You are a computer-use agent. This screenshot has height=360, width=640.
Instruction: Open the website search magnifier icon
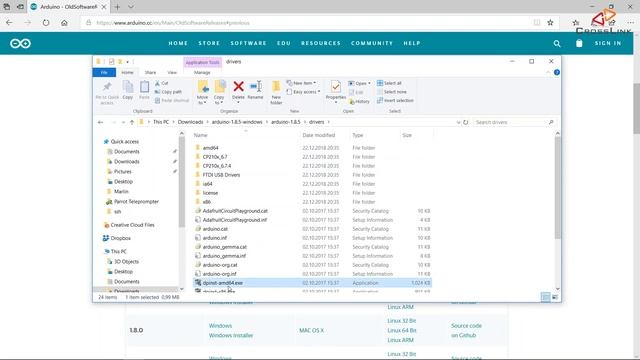click(557, 43)
